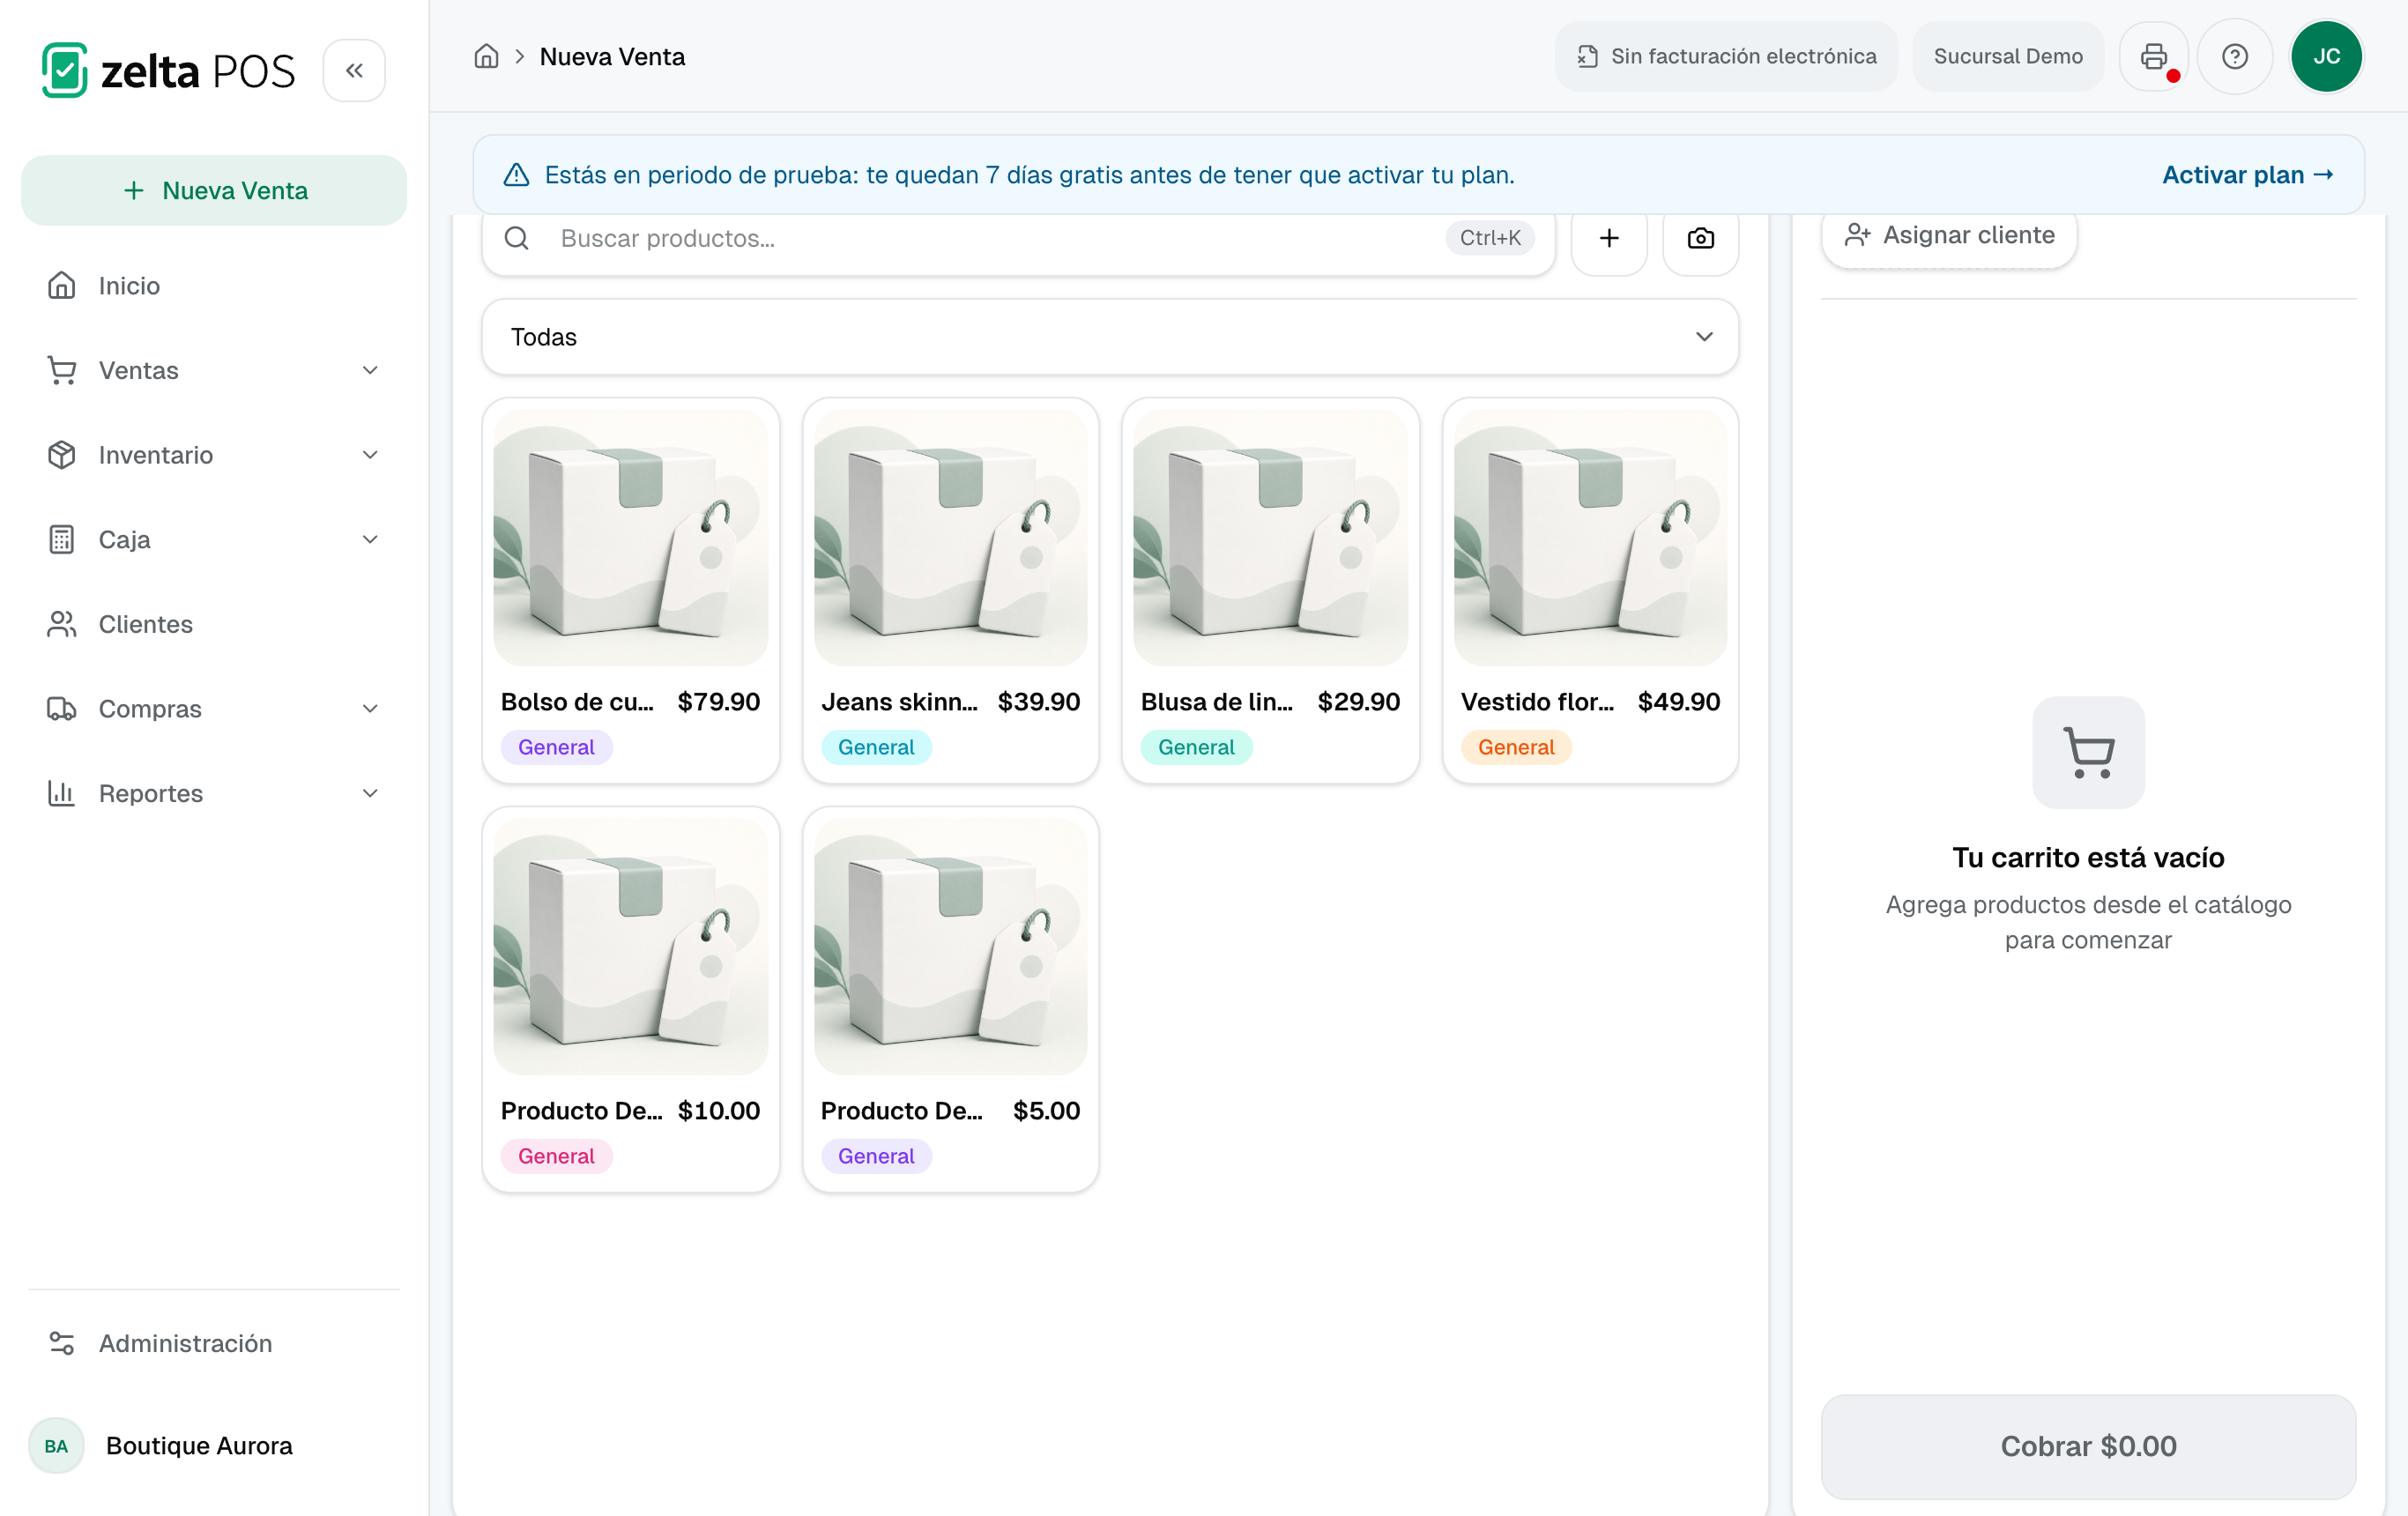Add the $5.00 Producto De... item
The width and height of the screenshot is (2408, 1516).
tap(950, 1000)
